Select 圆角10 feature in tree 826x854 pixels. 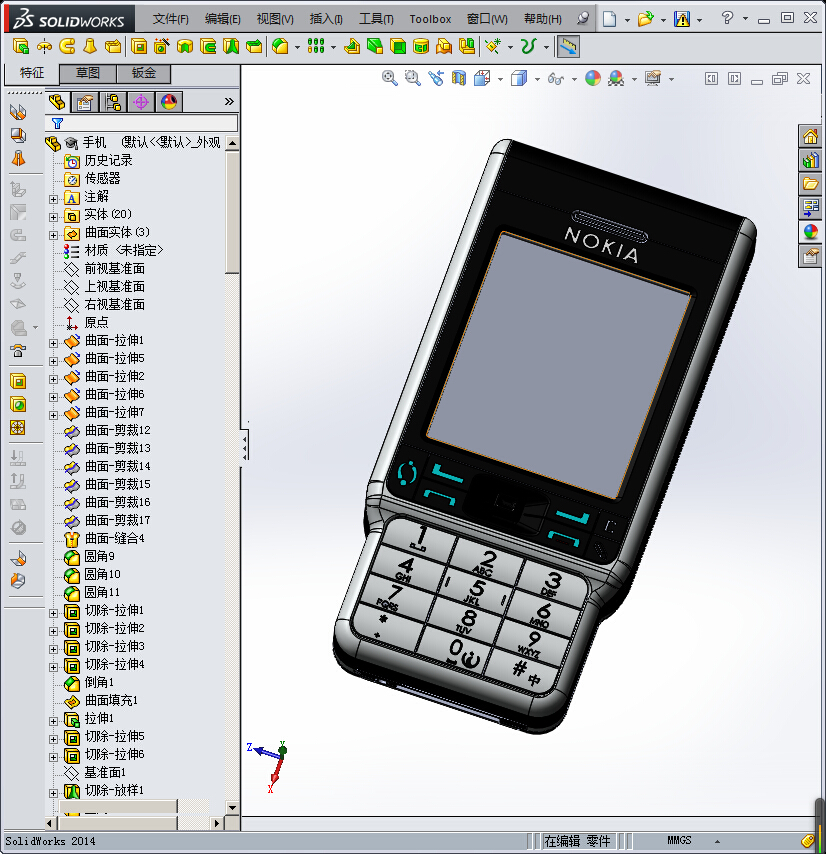(x=102, y=574)
